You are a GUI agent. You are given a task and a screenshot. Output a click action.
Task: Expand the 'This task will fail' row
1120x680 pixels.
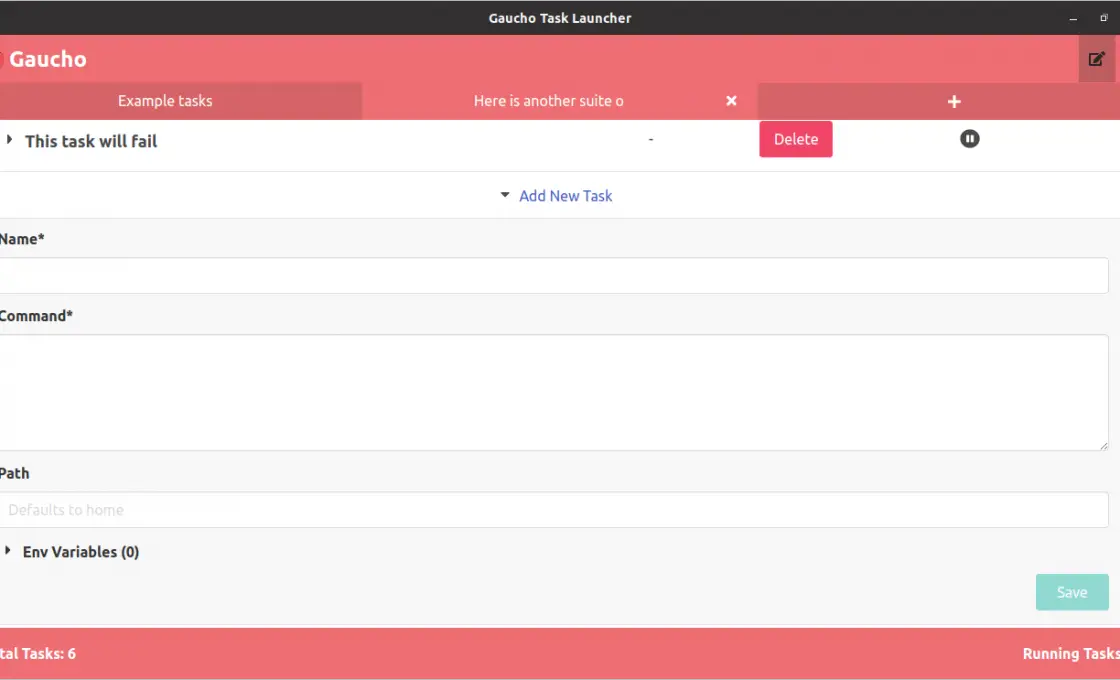tap(9, 140)
